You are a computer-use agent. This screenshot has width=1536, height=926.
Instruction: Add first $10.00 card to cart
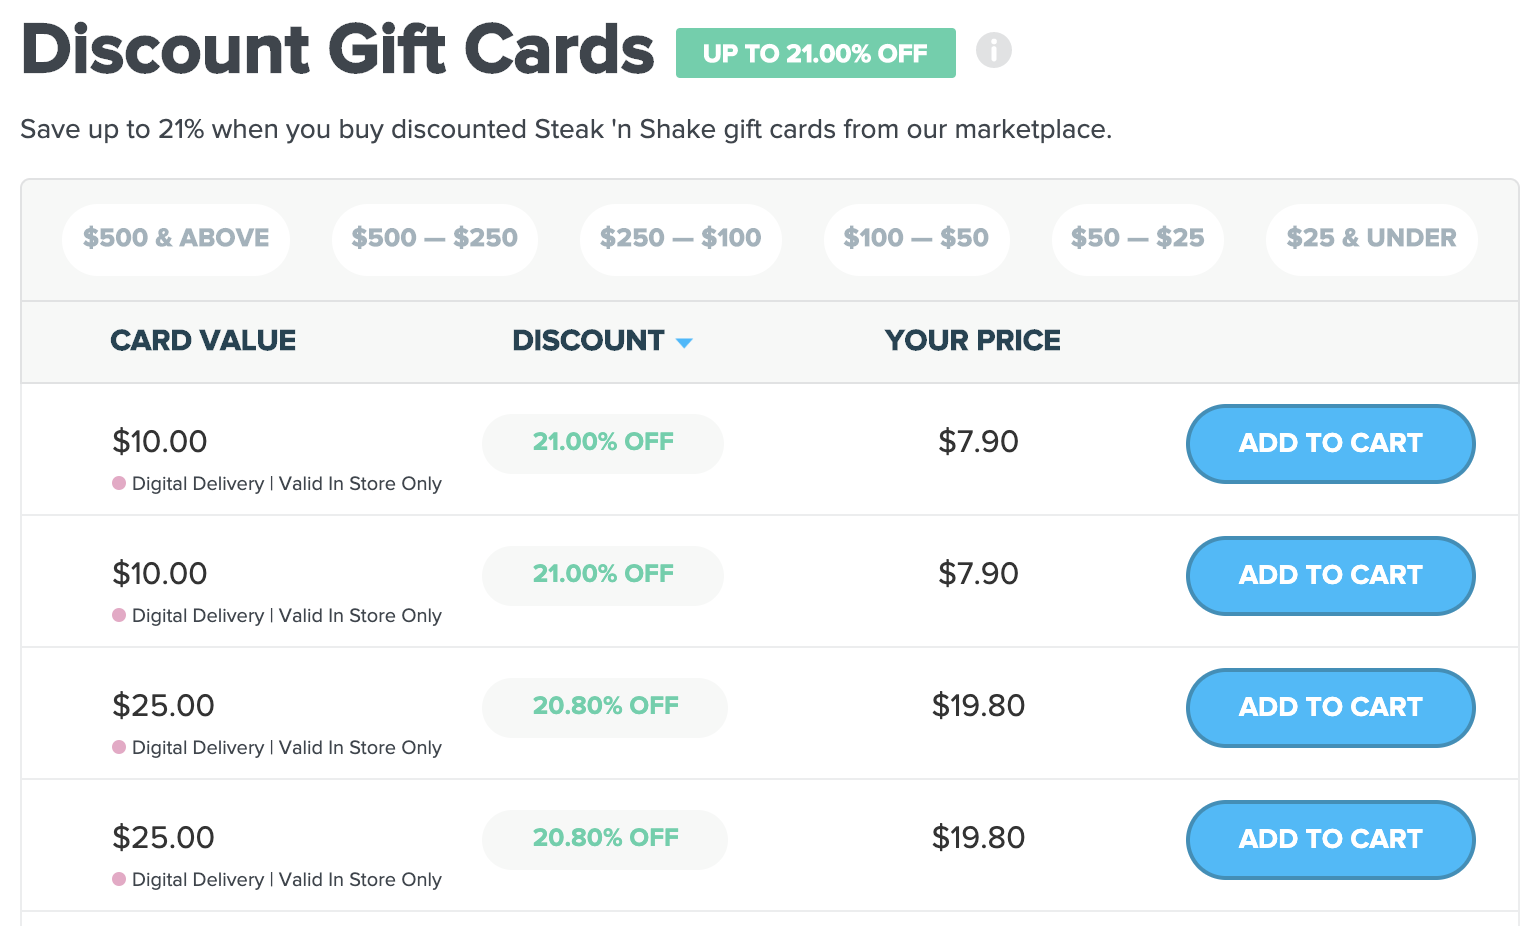click(x=1330, y=443)
